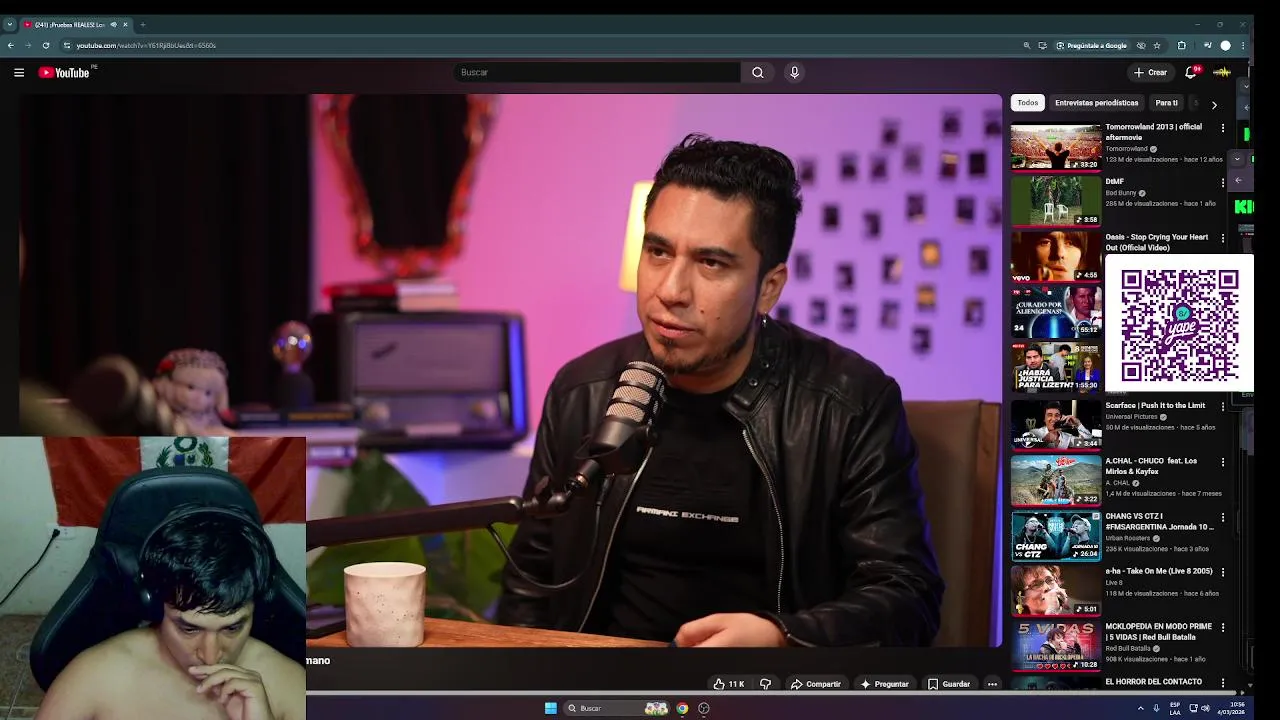Open options for A.CHAL CHUCO video

point(1222,462)
